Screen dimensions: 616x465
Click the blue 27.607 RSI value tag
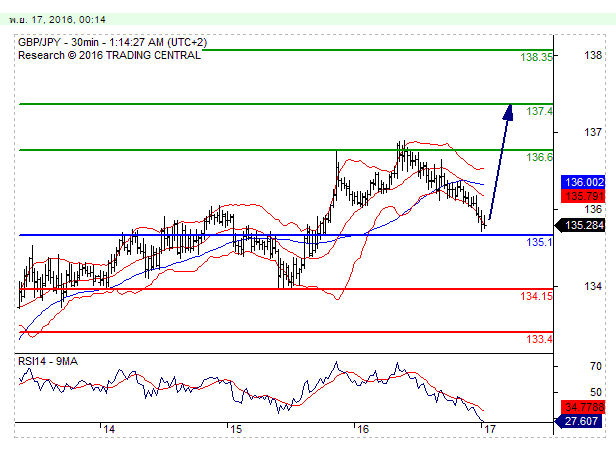[x=578, y=421]
